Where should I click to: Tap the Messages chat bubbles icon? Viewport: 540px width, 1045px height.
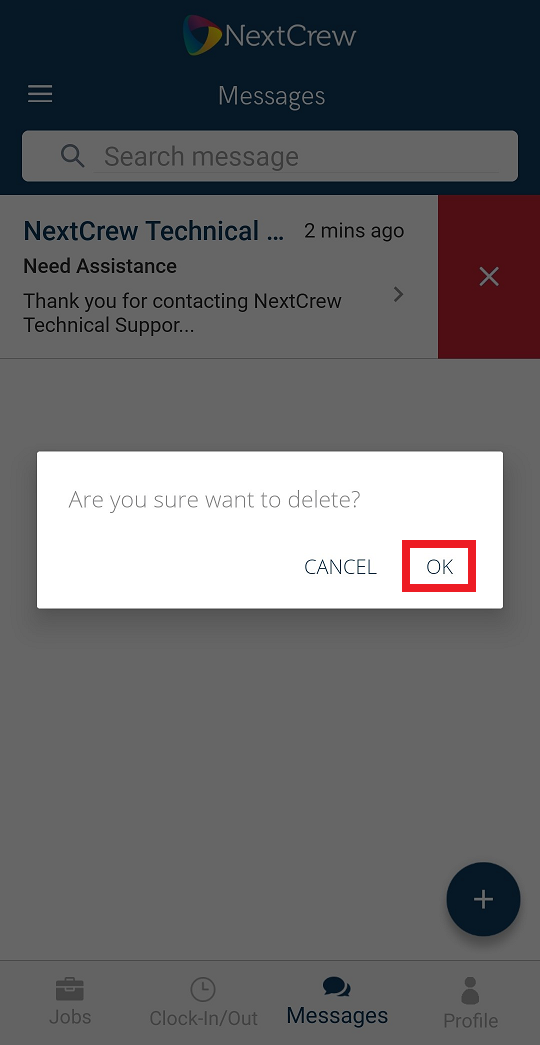coord(337,988)
